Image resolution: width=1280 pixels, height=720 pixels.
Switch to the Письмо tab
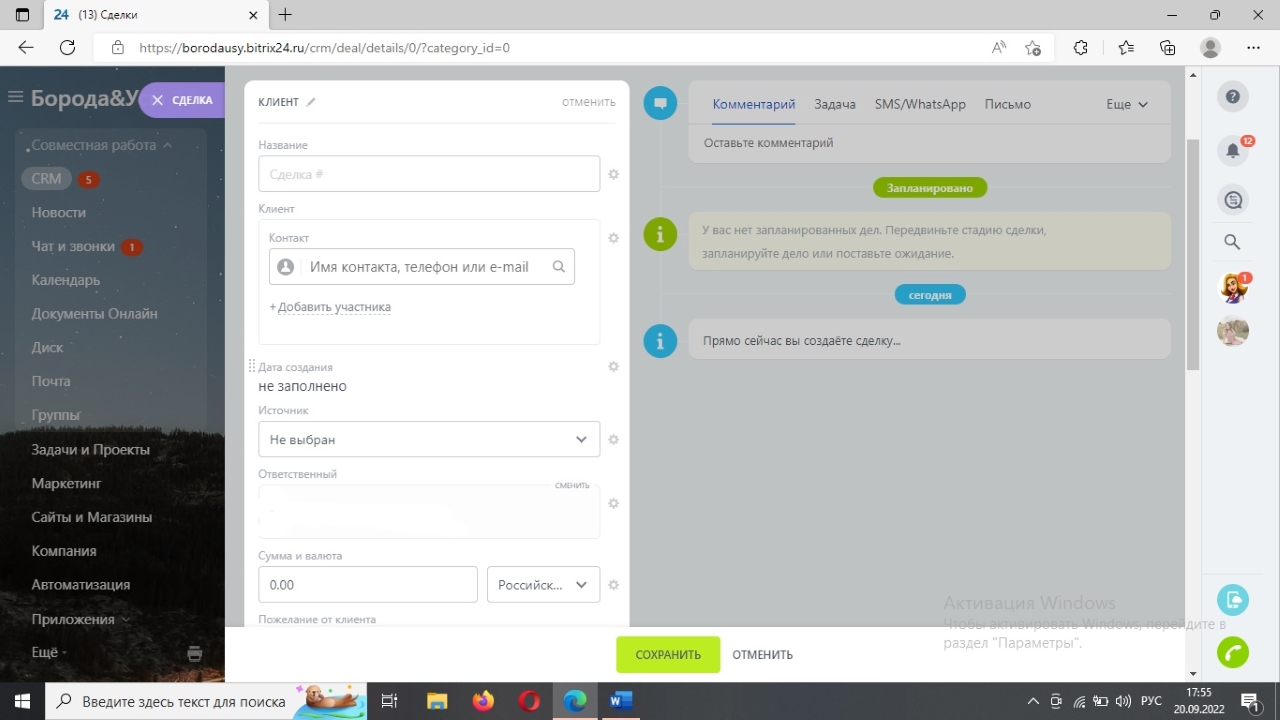[x=1008, y=104]
